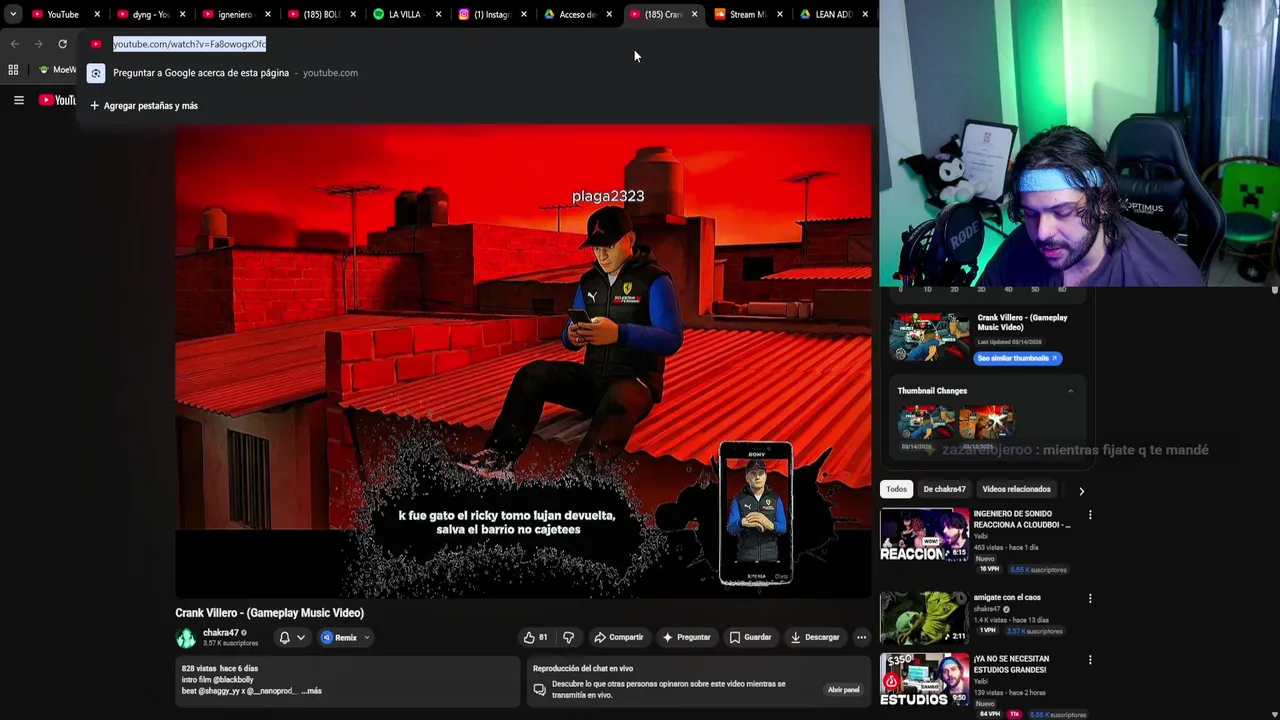Open options menu for INGENIERO DE SONIDO video
The image size is (1280, 720).
click(x=1090, y=515)
